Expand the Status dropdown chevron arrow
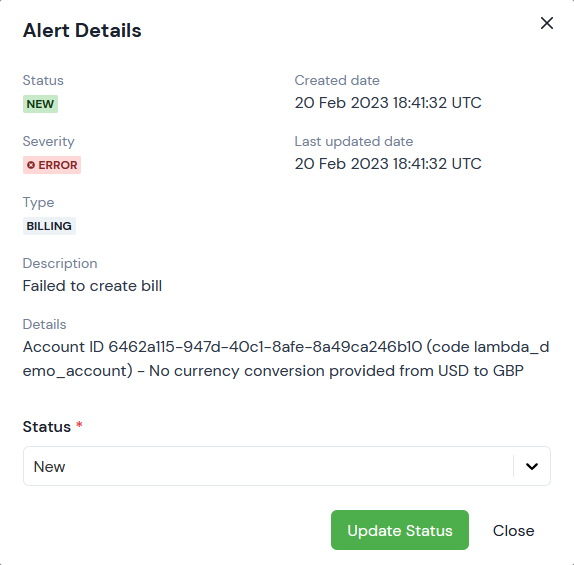Image resolution: width=574 pixels, height=565 pixels. pyautogui.click(x=532, y=466)
